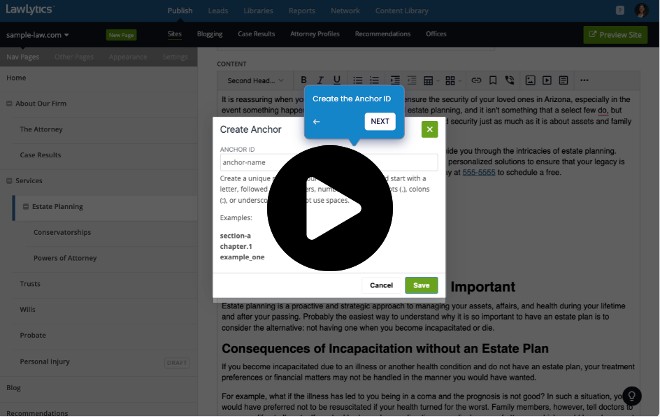The width and height of the screenshot is (660, 417).
Task: Insert a hyperlink with link icon
Action: coord(476,80)
